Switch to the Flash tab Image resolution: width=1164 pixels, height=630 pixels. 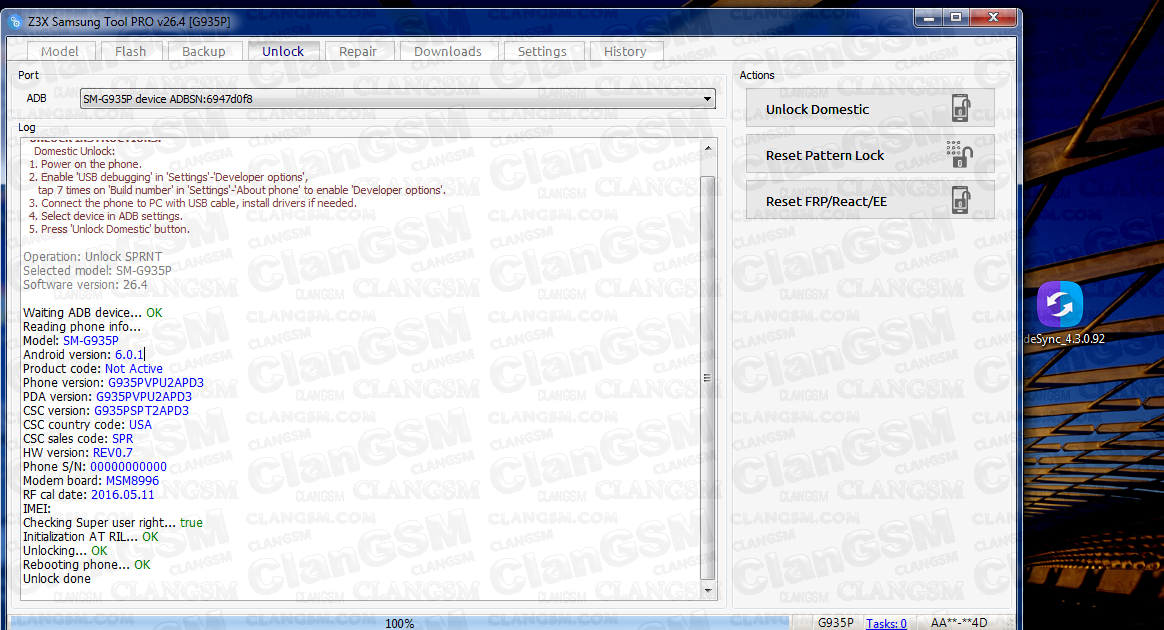click(131, 51)
